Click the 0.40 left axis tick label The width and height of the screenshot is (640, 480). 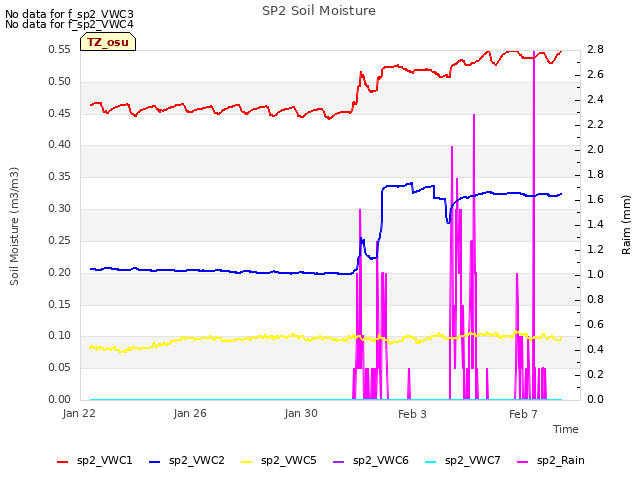click(60, 144)
